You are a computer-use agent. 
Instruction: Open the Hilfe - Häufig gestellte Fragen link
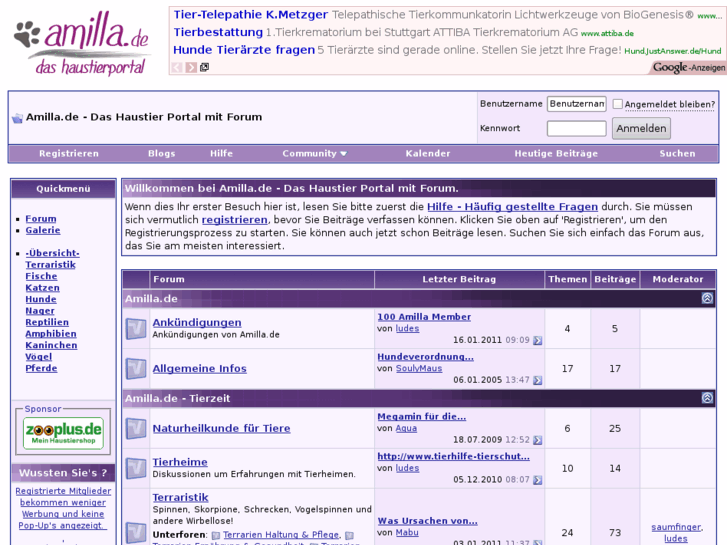tap(512, 207)
